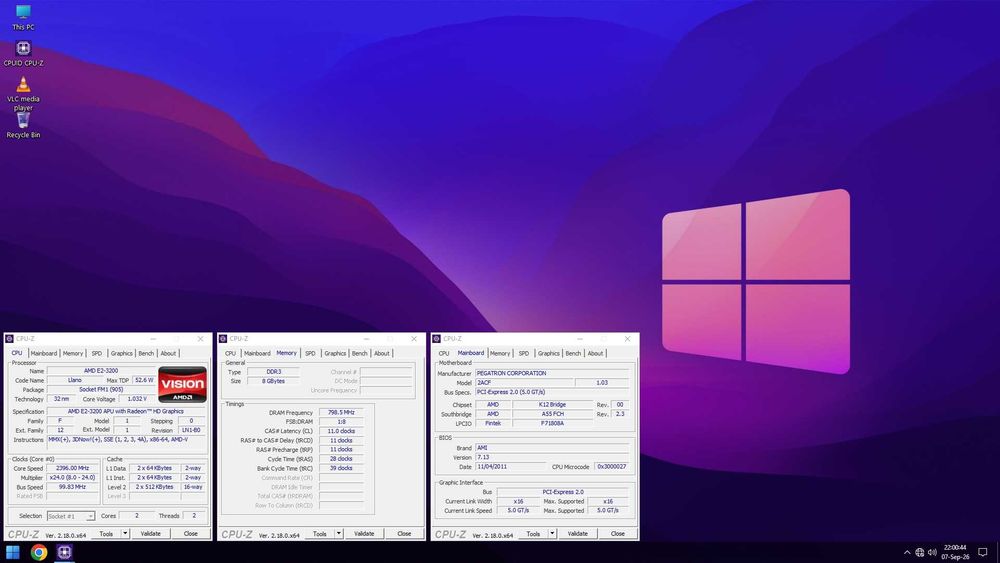Click title icon of right CPU-Z window
Image resolution: width=1000 pixels, height=563 pixels.
[x=437, y=339]
